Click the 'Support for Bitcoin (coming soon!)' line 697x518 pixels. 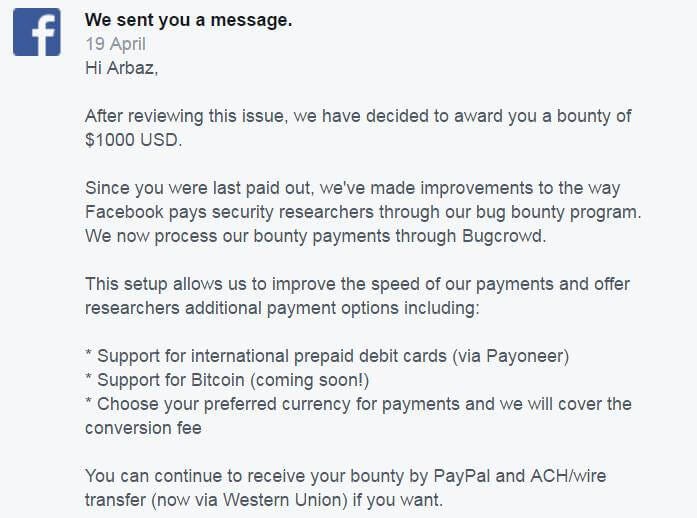[227, 380]
